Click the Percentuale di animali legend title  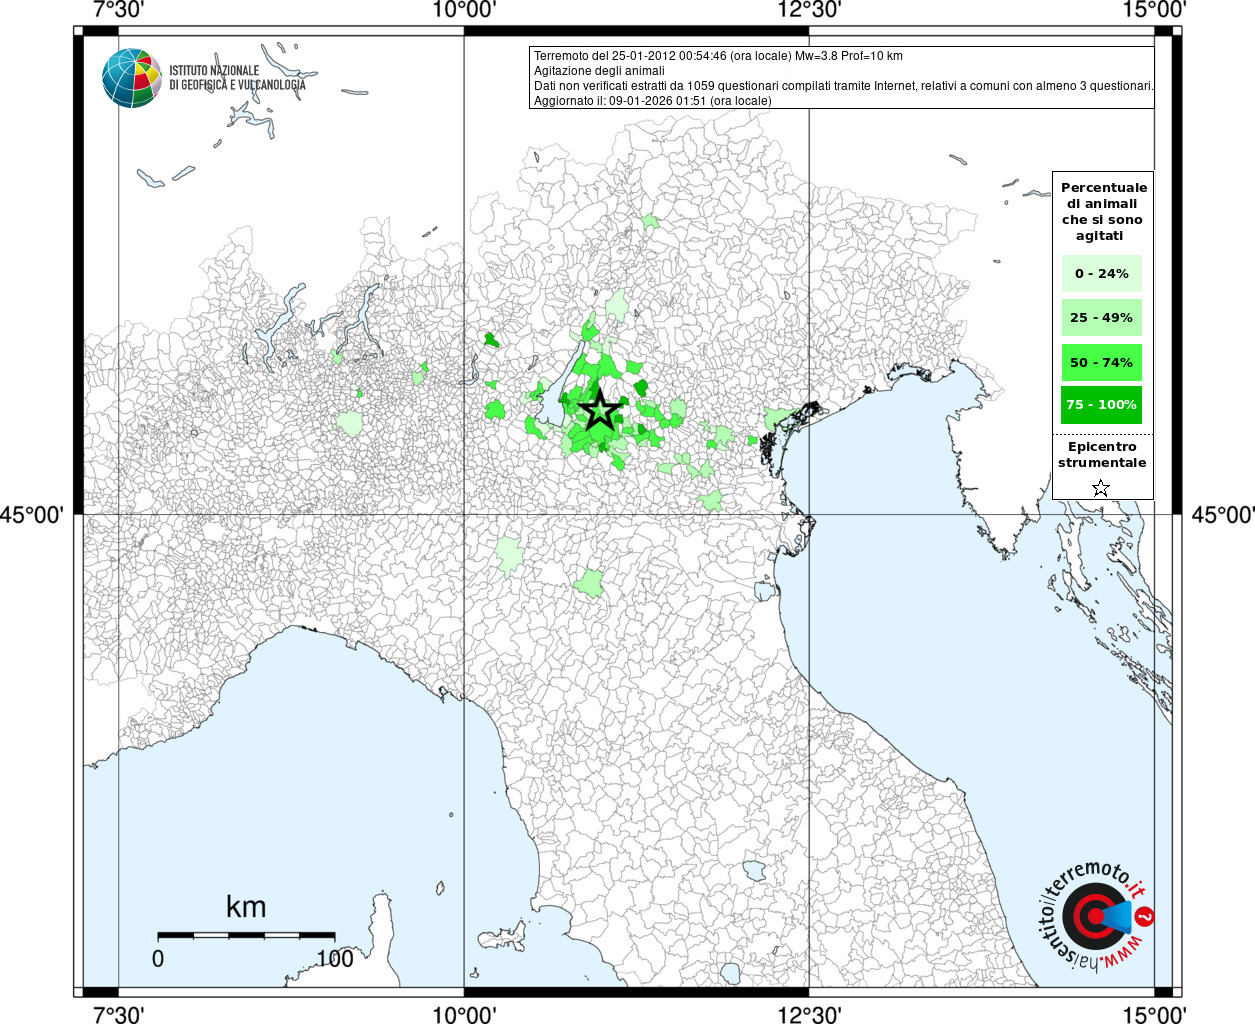point(1104,212)
